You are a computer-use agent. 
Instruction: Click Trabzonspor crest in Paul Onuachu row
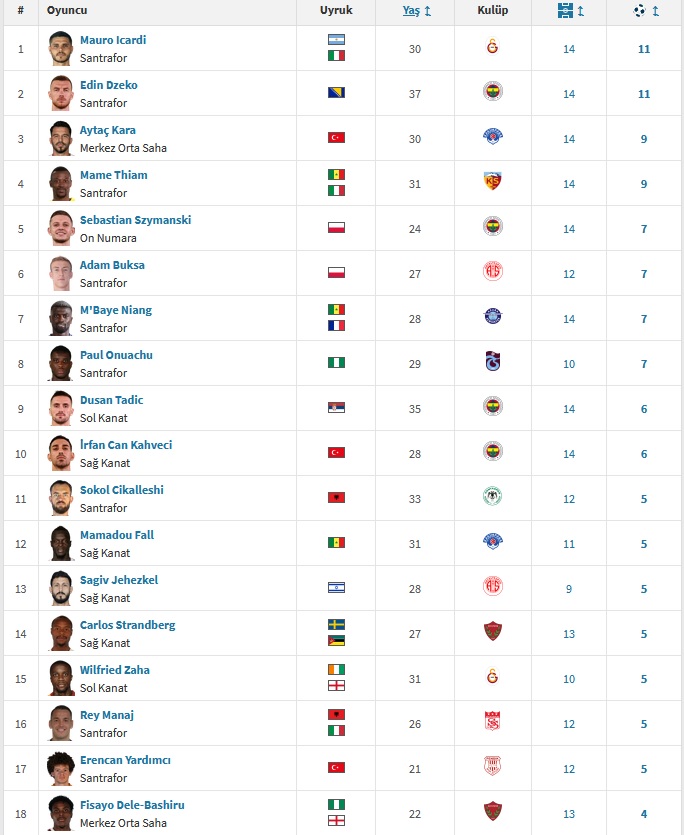click(493, 362)
